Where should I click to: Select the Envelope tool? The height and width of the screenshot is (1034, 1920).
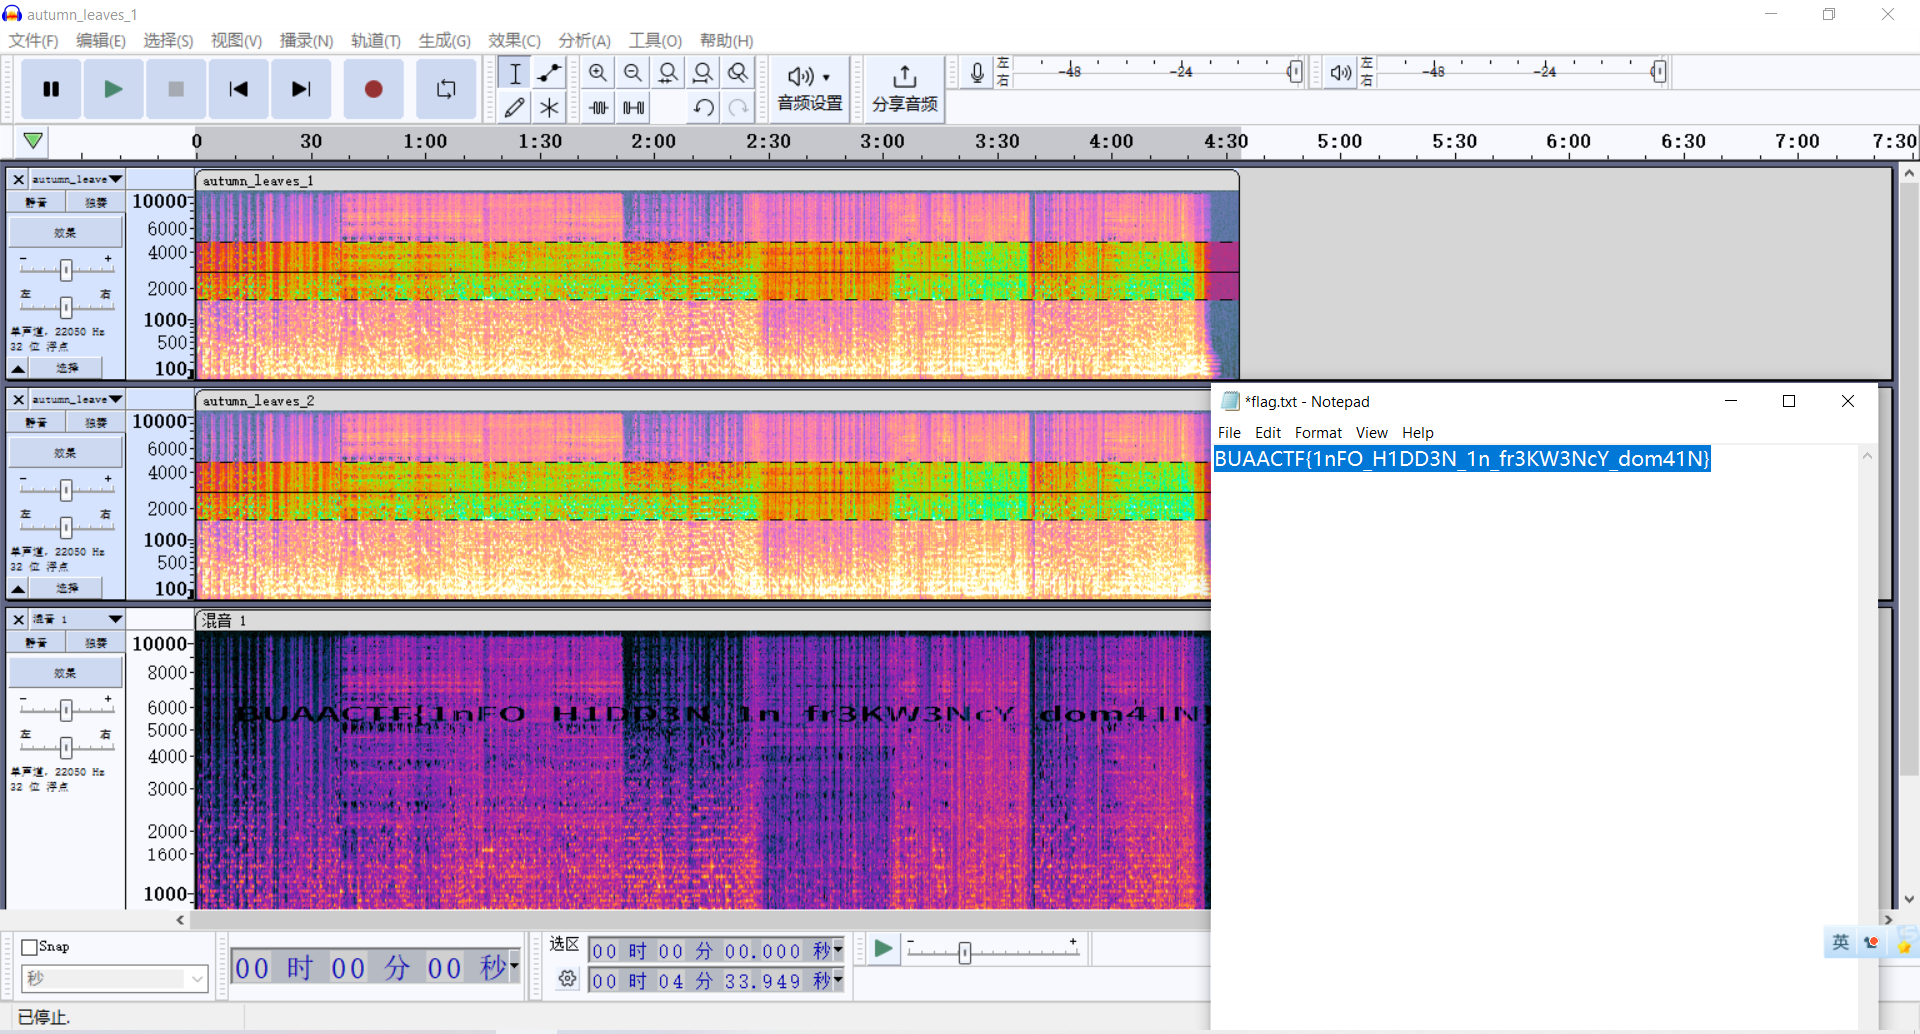click(x=549, y=73)
